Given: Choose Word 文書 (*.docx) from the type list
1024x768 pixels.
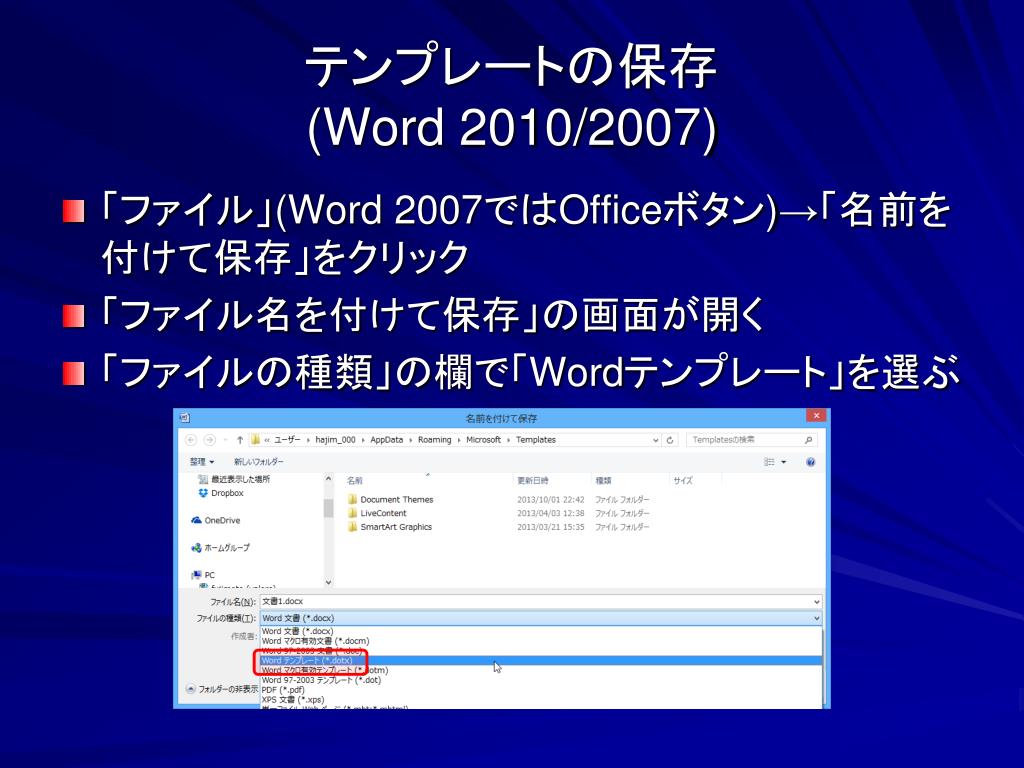Looking at the screenshot, I should (x=541, y=632).
